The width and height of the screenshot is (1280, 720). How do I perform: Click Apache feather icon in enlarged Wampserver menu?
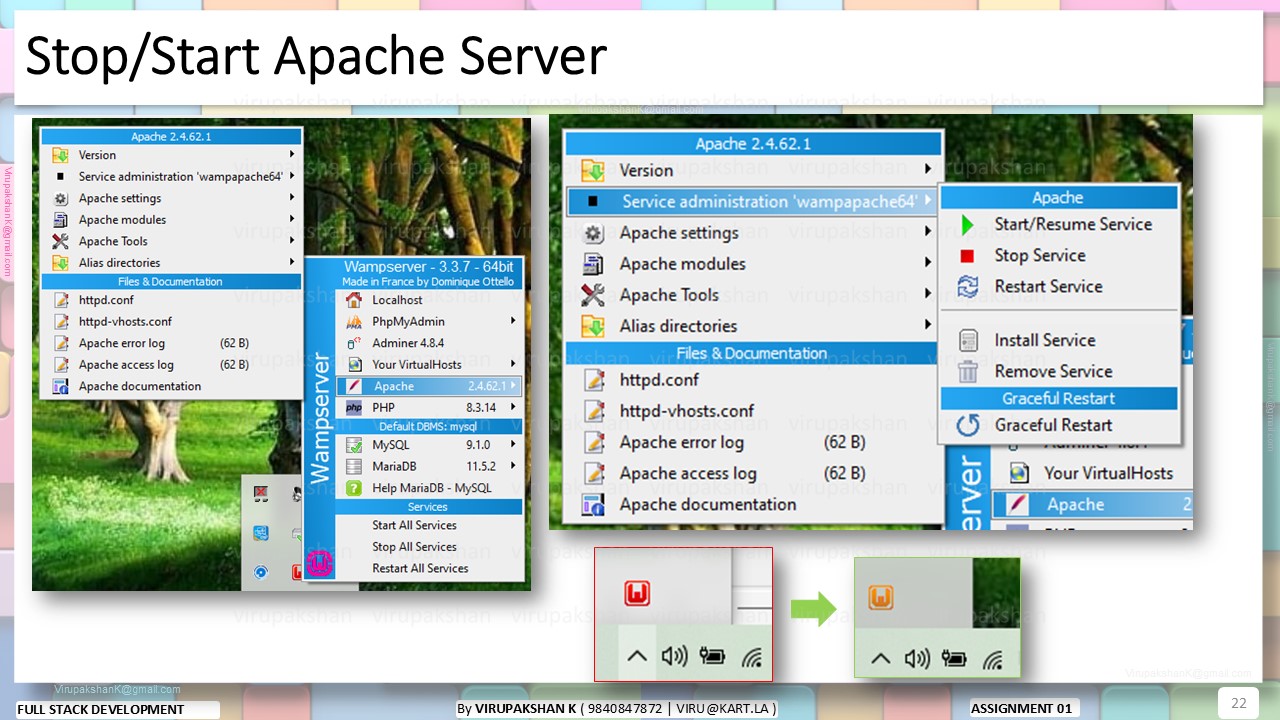[1018, 505]
